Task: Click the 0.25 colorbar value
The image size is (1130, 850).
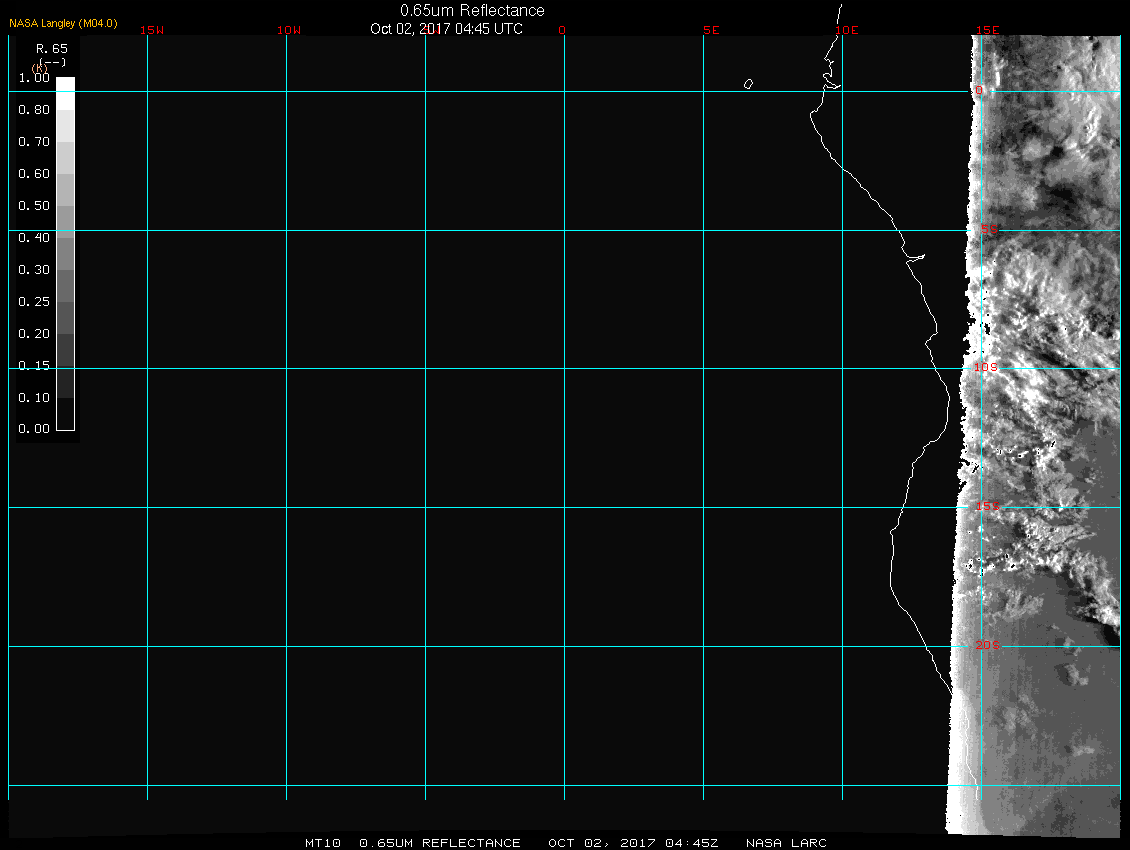Action: pos(34,302)
